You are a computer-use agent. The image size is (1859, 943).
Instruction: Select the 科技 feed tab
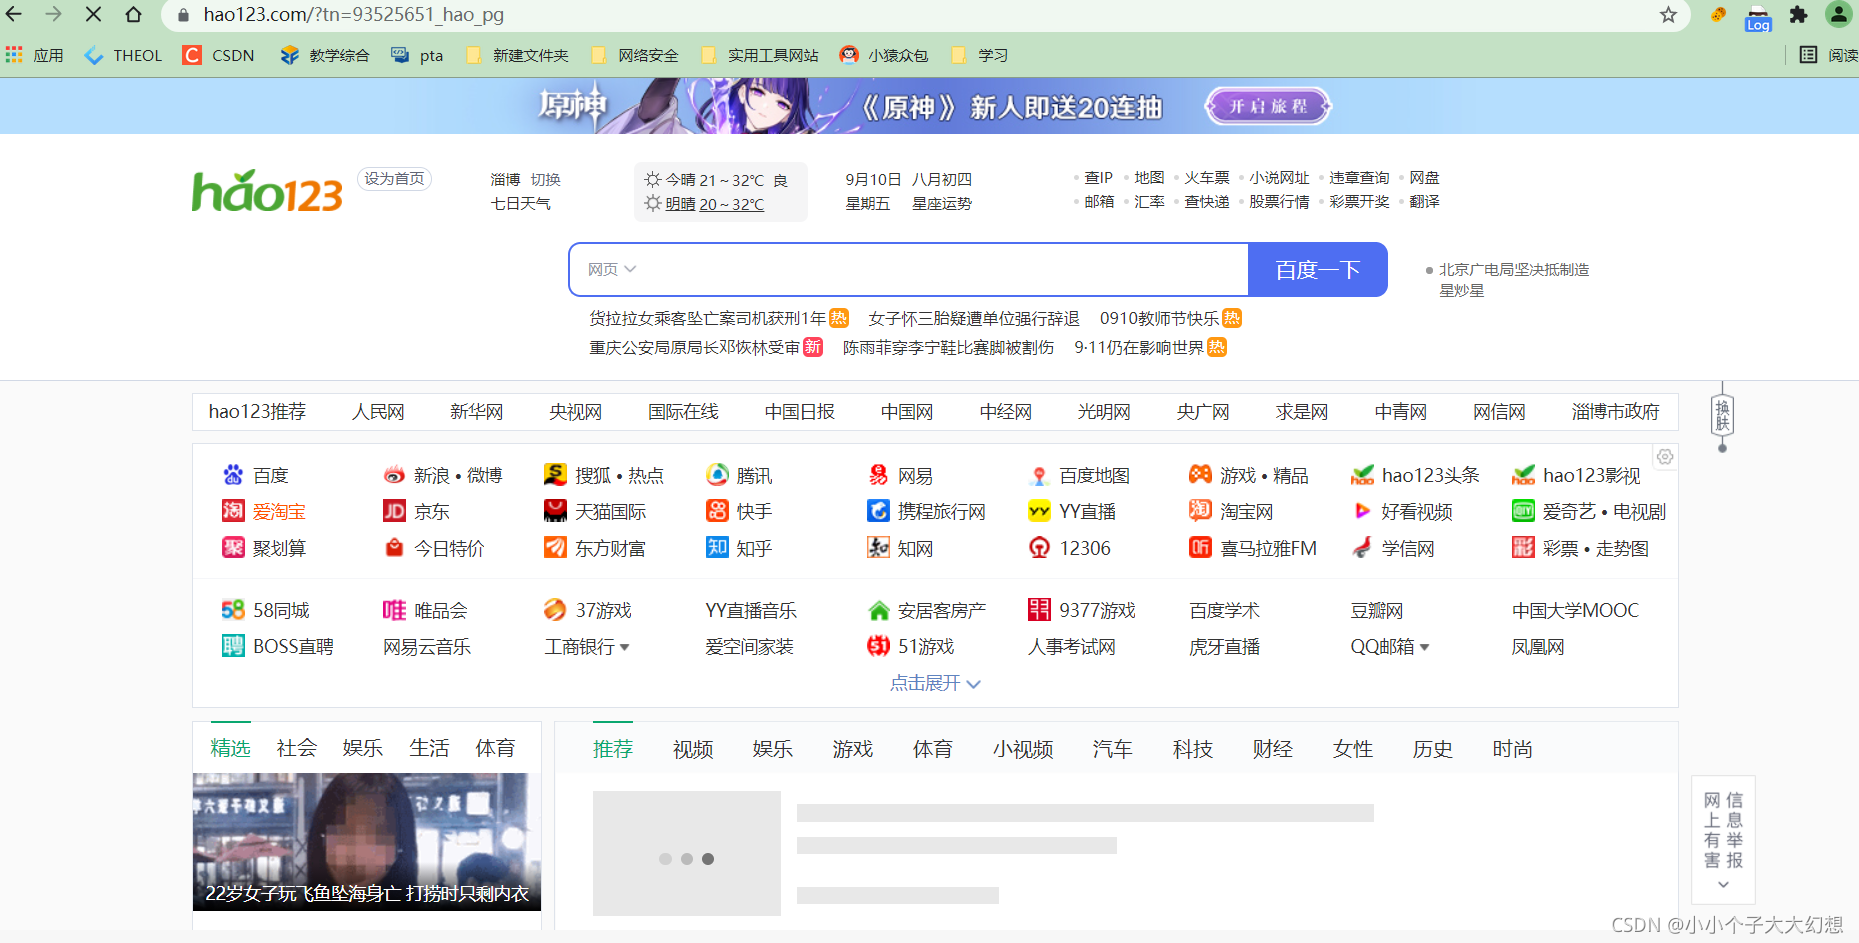click(1193, 749)
